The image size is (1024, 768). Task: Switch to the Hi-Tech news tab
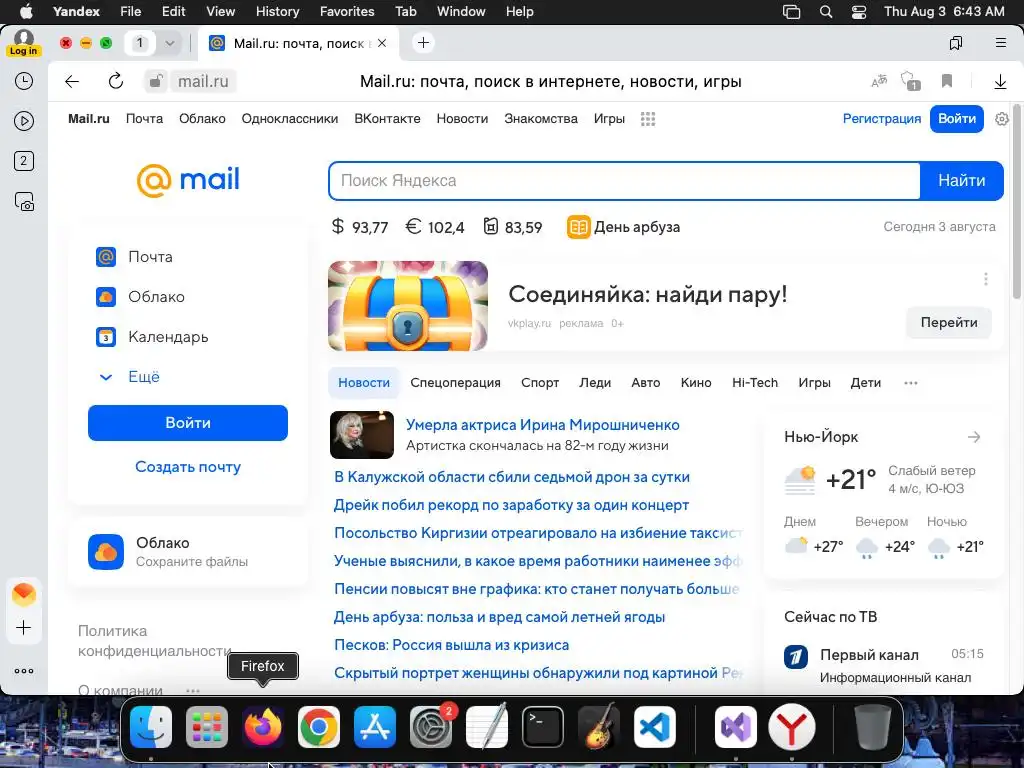pyautogui.click(x=754, y=383)
